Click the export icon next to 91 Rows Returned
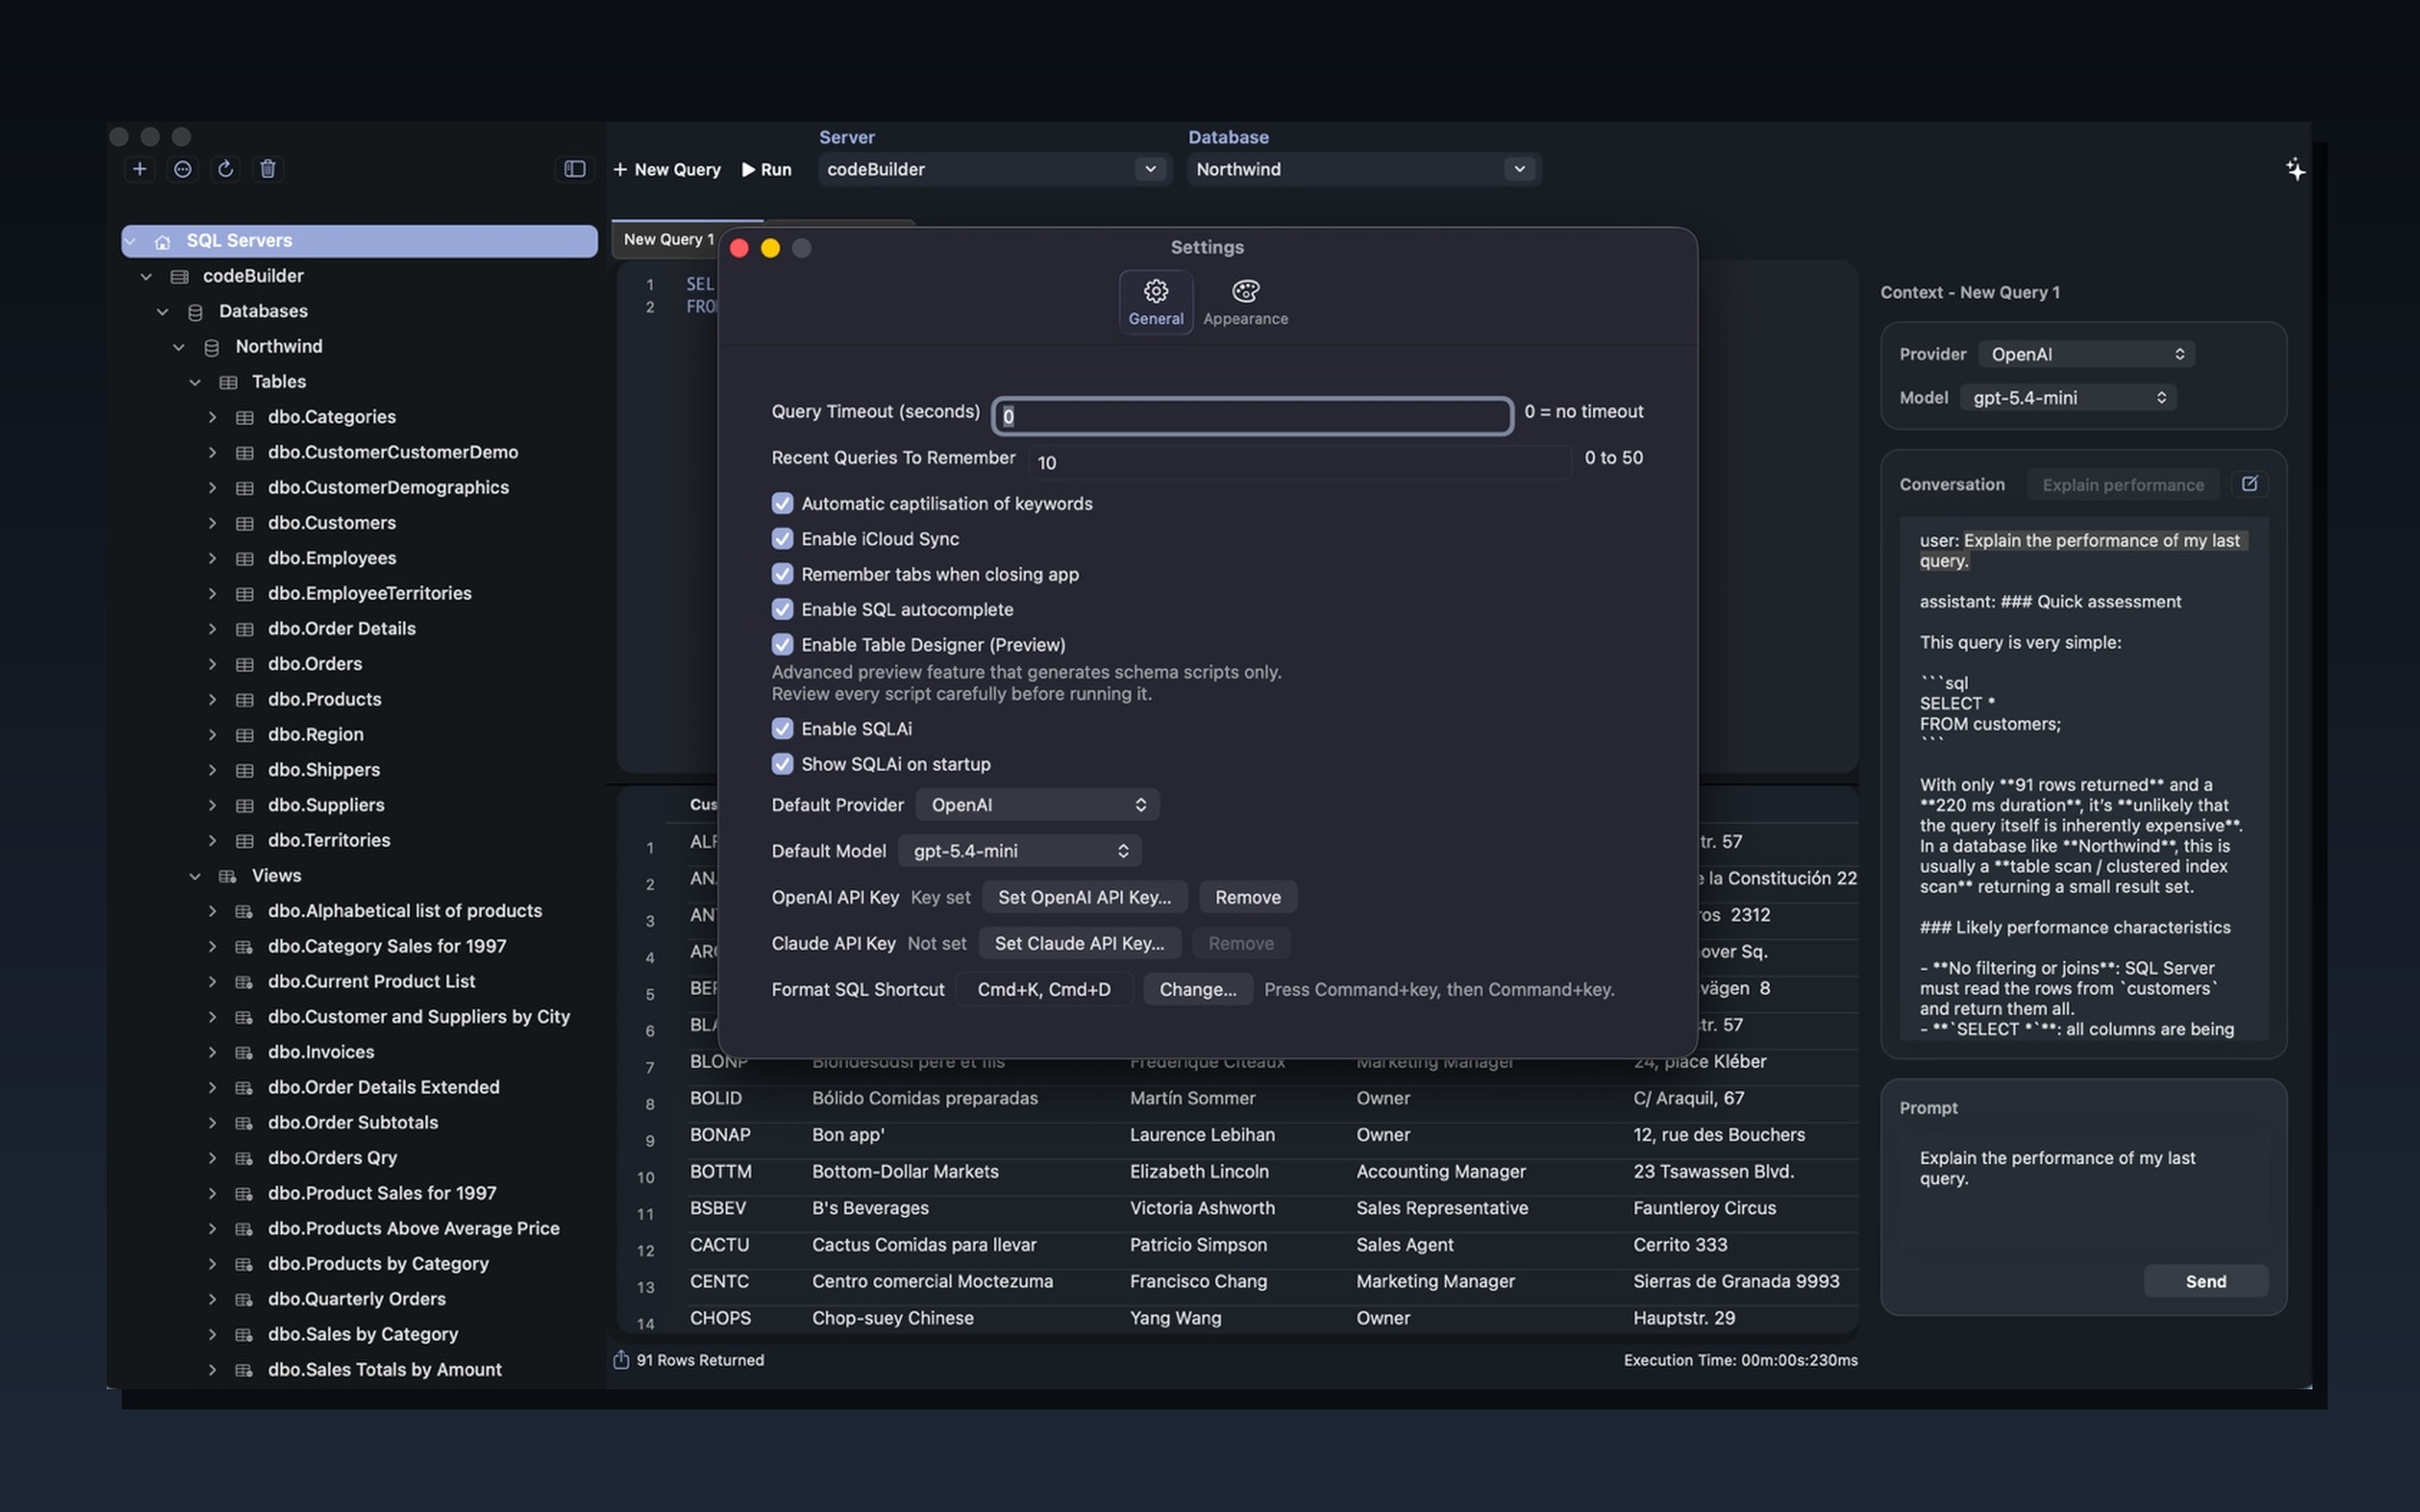Screen dimensions: 2420x1512 coord(621,1360)
